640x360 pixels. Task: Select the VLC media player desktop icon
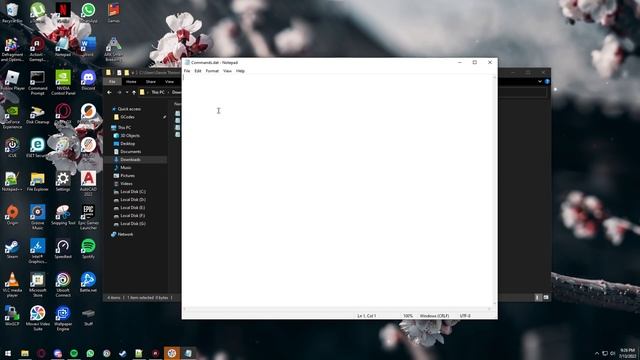[x=12, y=285]
